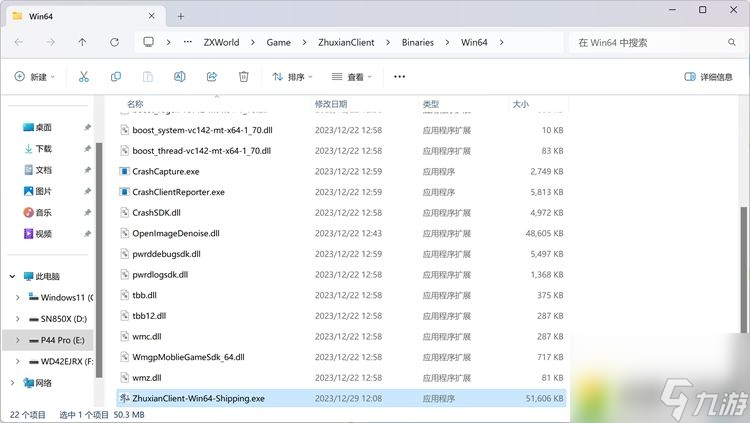This screenshot has height=423, width=750.
Task: Go up one folder level arrow
Action: pos(82,42)
